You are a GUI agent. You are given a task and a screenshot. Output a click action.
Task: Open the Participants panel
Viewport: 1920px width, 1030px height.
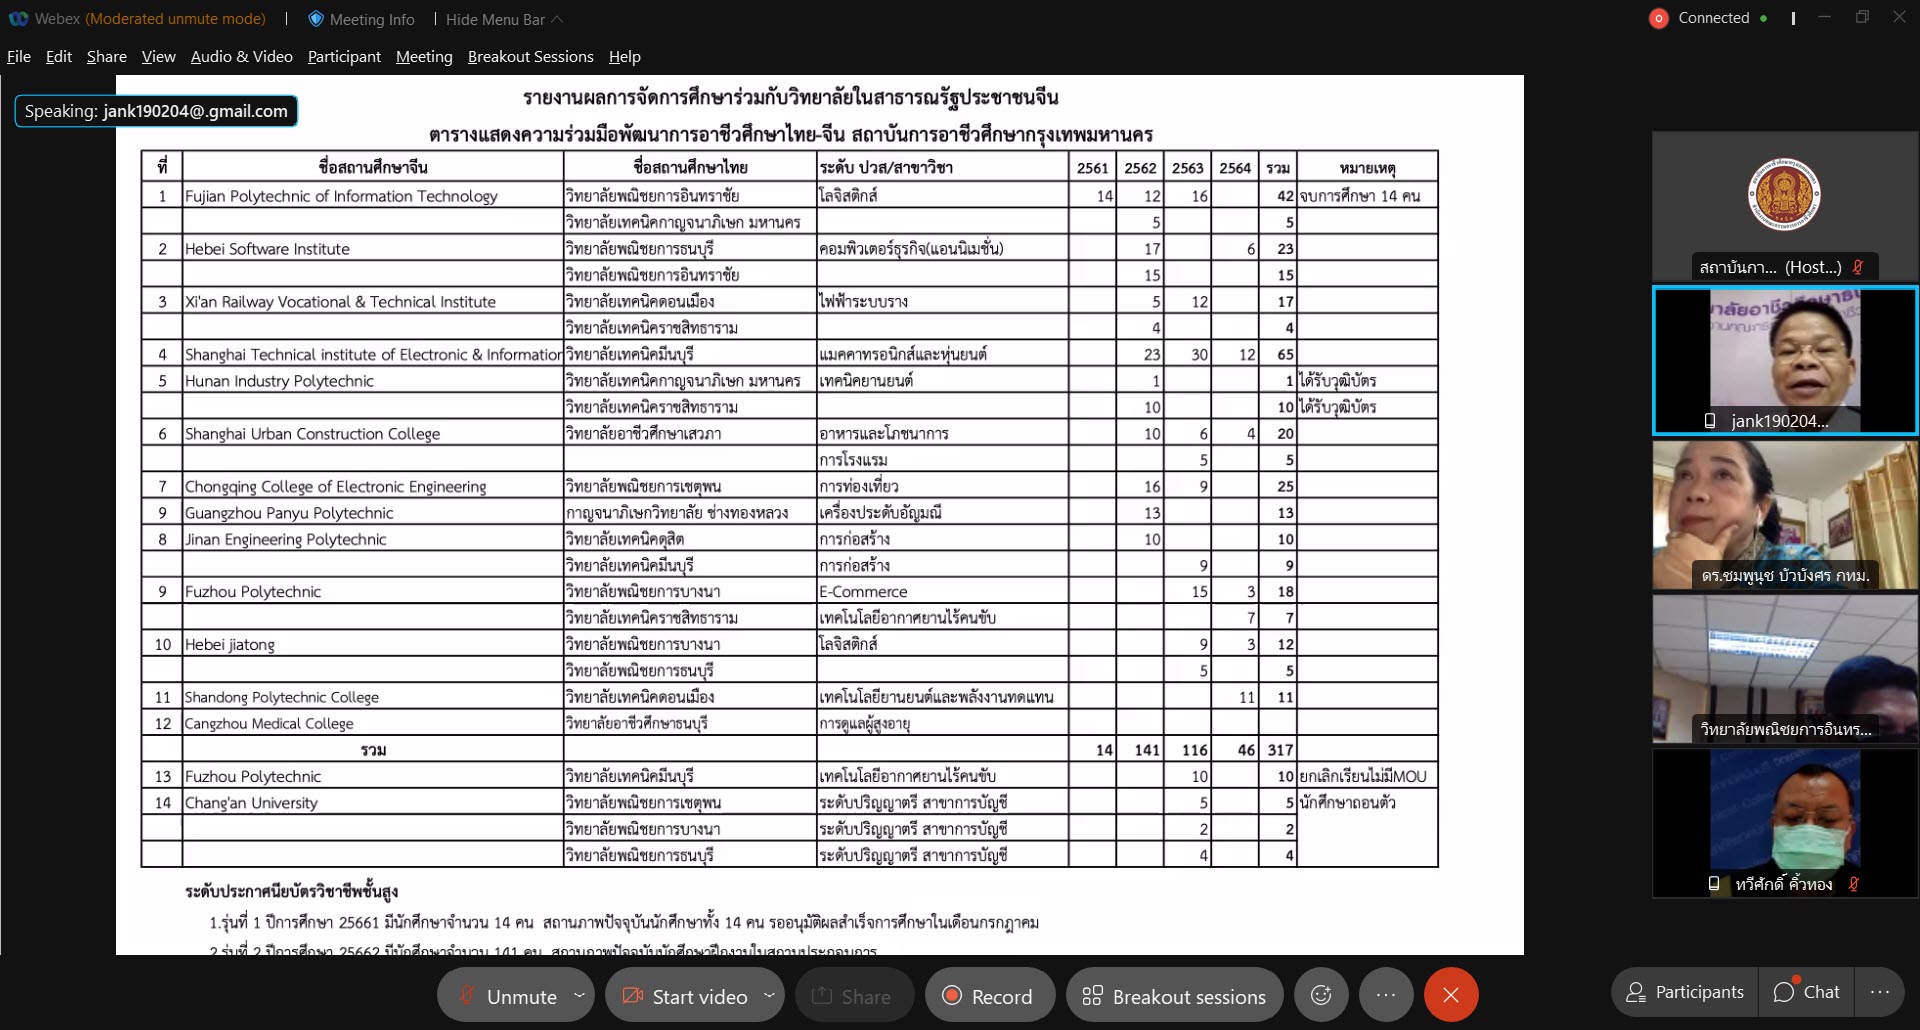tap(1686, 992)
